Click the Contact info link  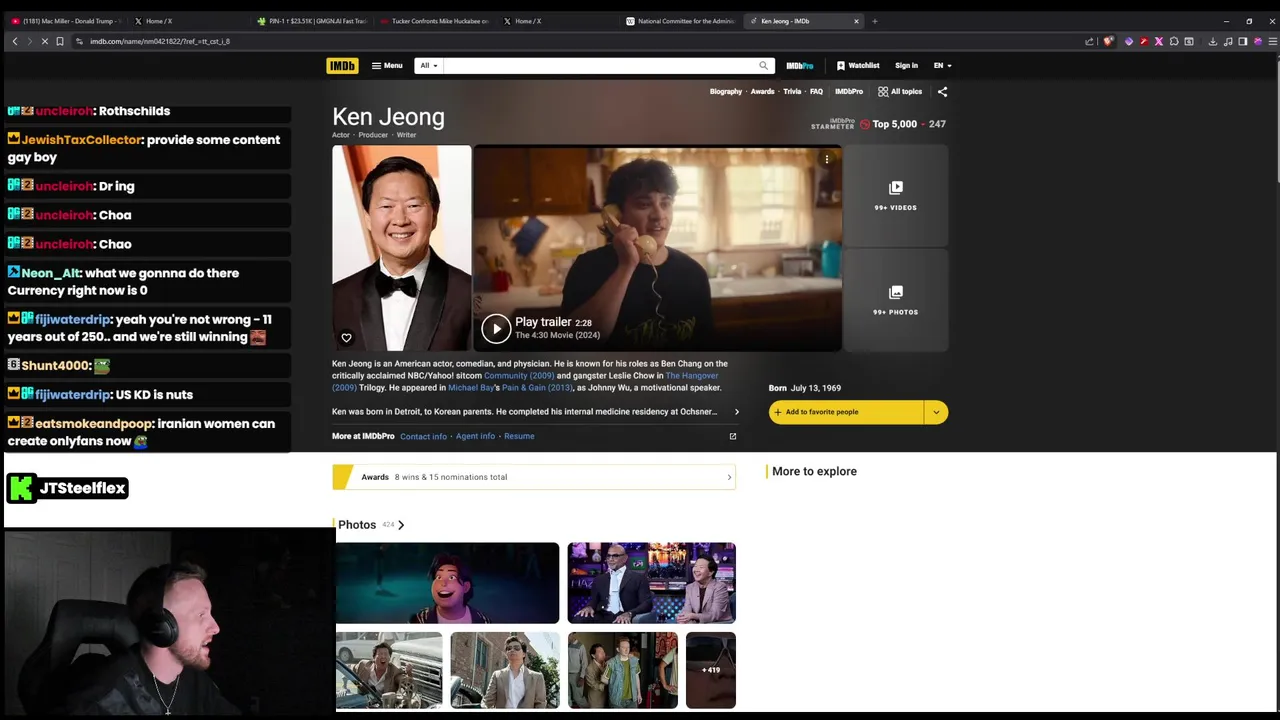pos(423,437)
